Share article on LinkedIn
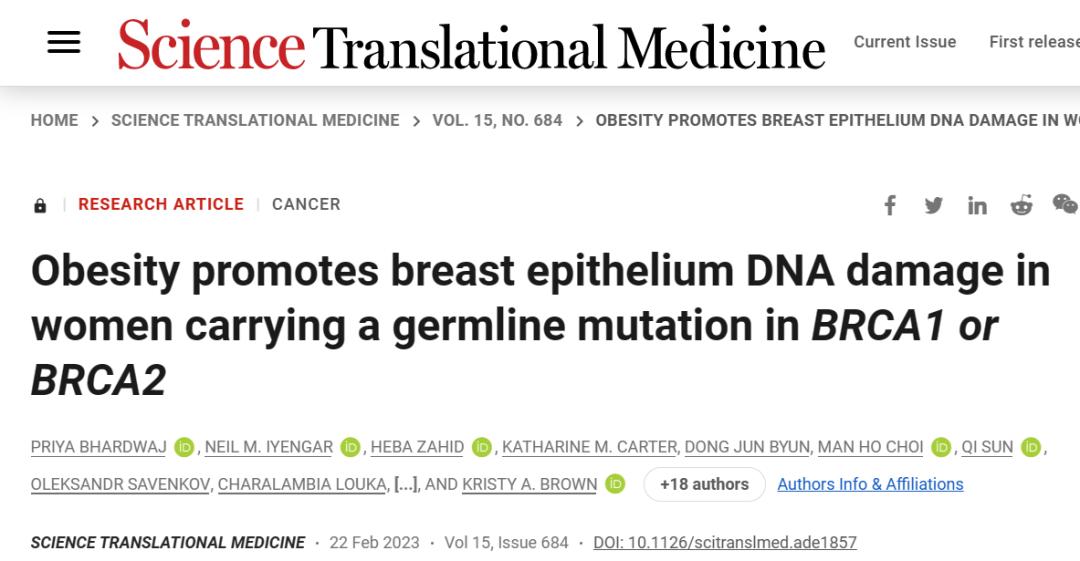 coord(977,206)
